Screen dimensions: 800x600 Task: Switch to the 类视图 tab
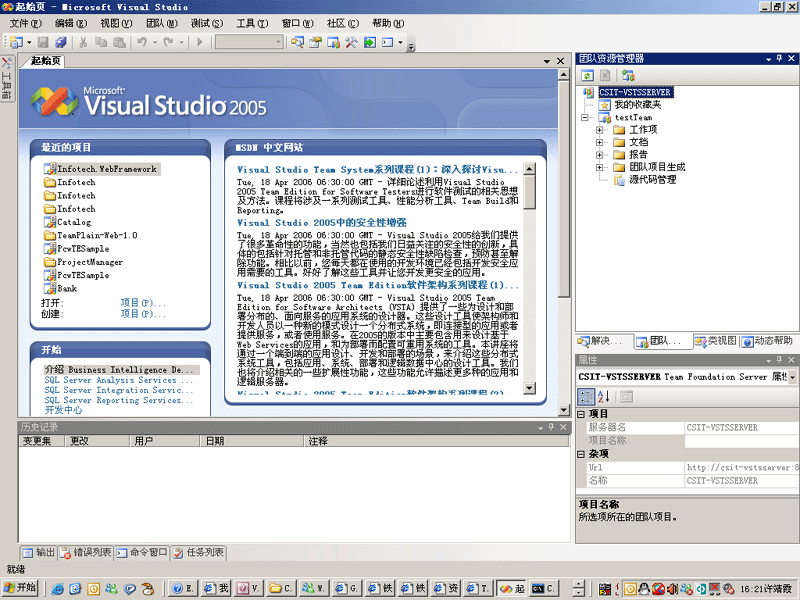click(715, 341)
